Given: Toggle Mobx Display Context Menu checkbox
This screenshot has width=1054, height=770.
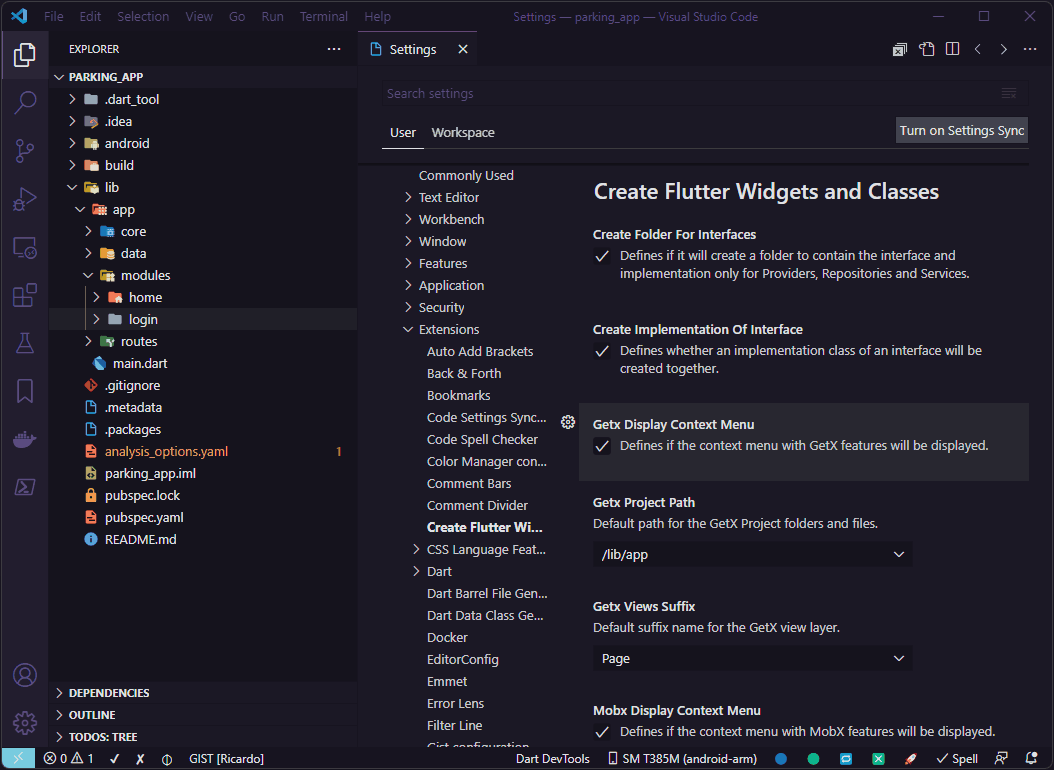Looking at the screenshot, I should point(602,732).
